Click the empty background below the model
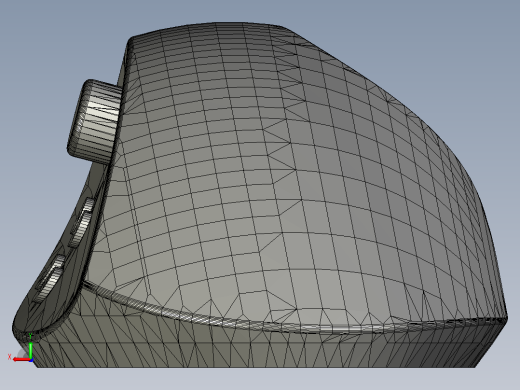Image resolution: width=520 pixels, height=390 pixels. point(260,379)
